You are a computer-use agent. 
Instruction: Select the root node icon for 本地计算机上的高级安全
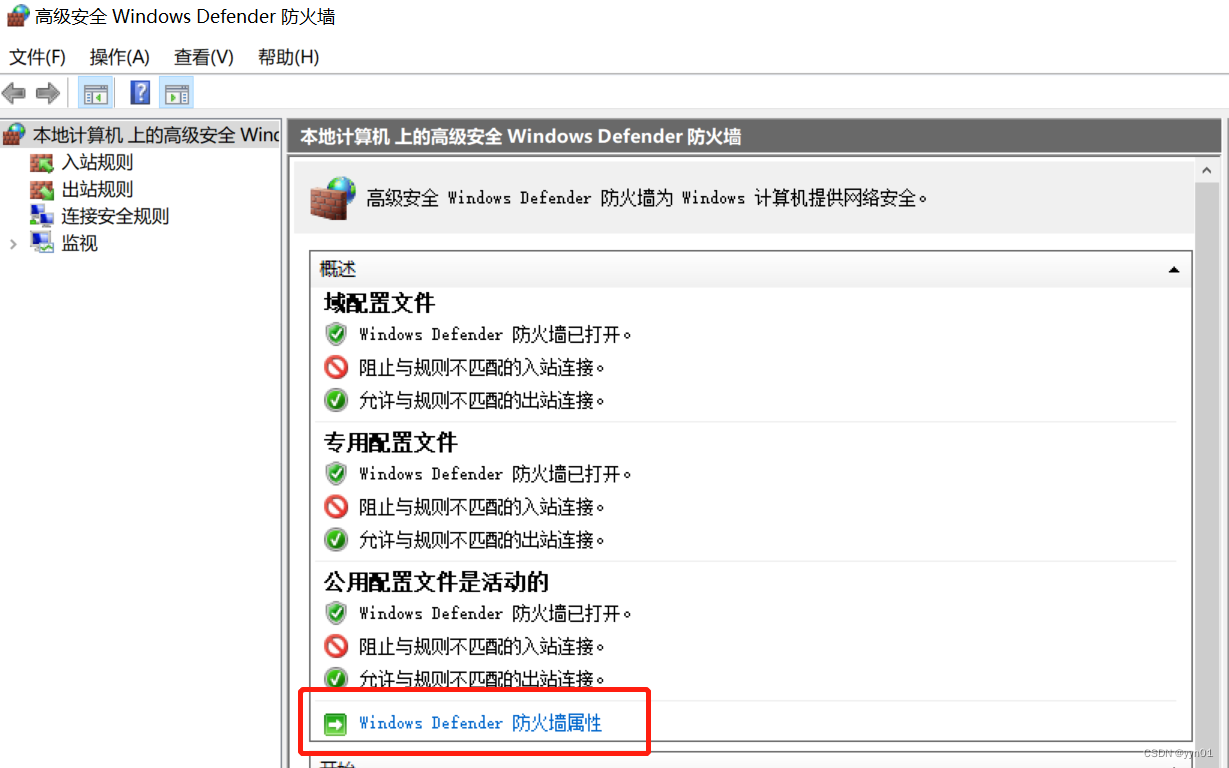click(14, 135)
